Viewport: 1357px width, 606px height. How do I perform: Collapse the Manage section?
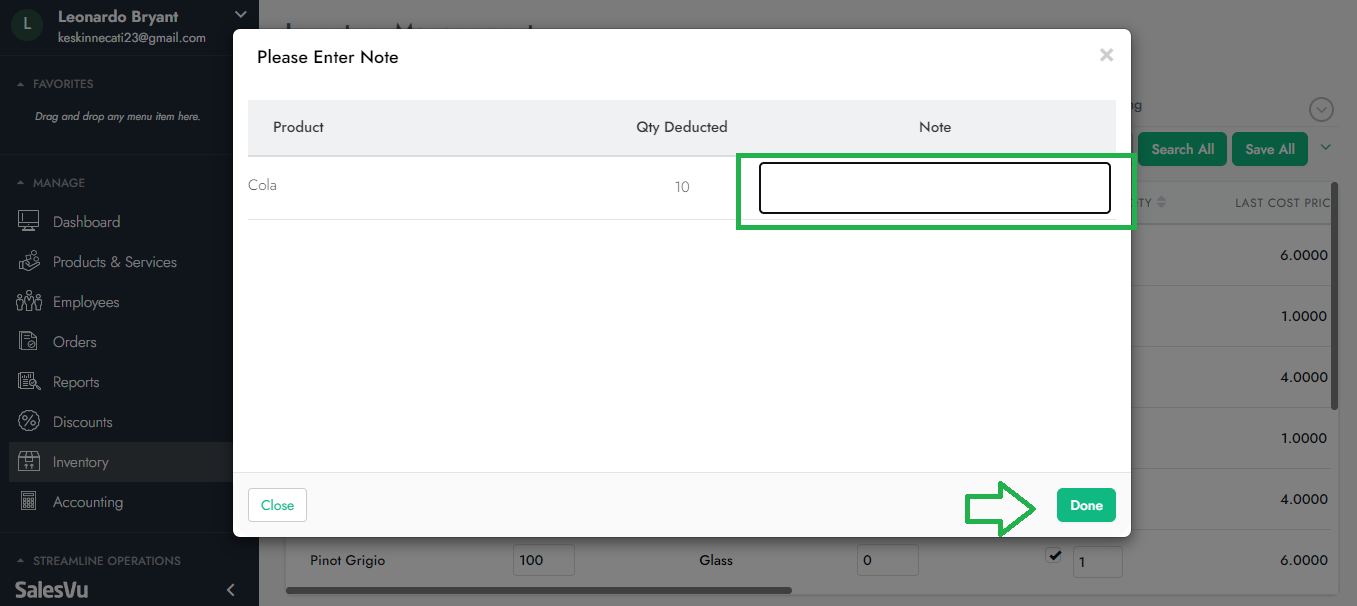(21, 183)
